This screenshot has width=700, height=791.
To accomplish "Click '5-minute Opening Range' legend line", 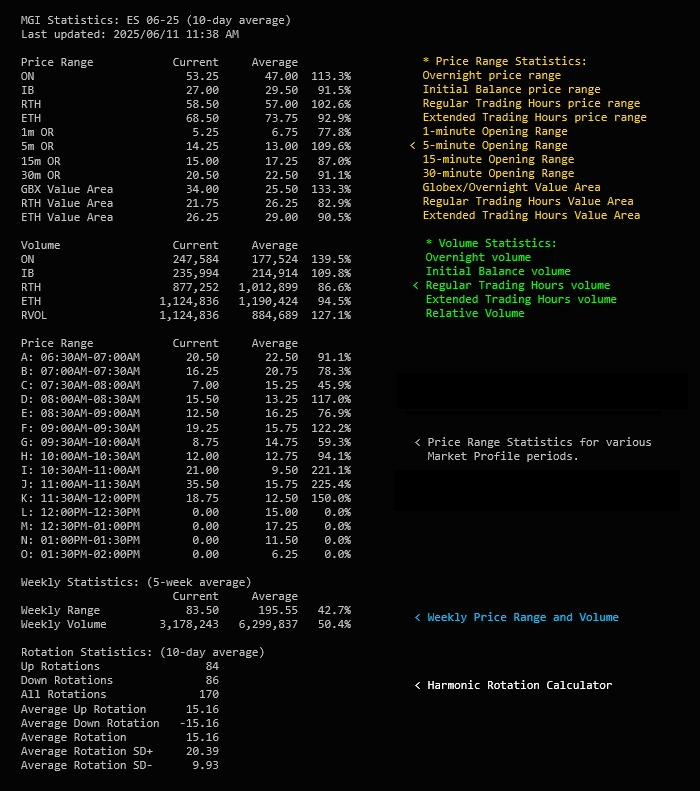I will pyautogui.click(x=495, y=145).
